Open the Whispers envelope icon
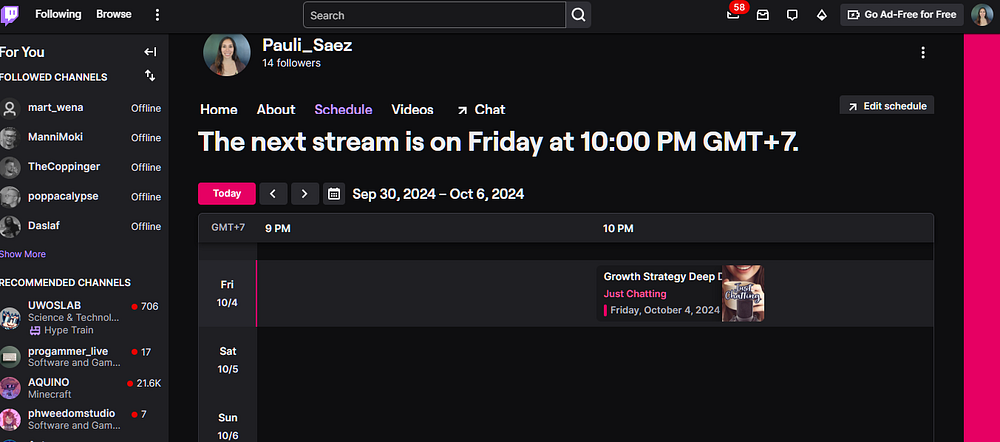1000x442 pixels. (x=763, y=15)
